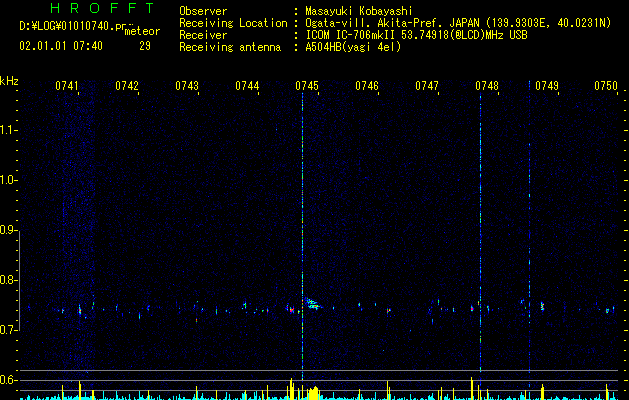Click the meteor label
Viewport: 629px width, 400px height.
tap(142, 31)
